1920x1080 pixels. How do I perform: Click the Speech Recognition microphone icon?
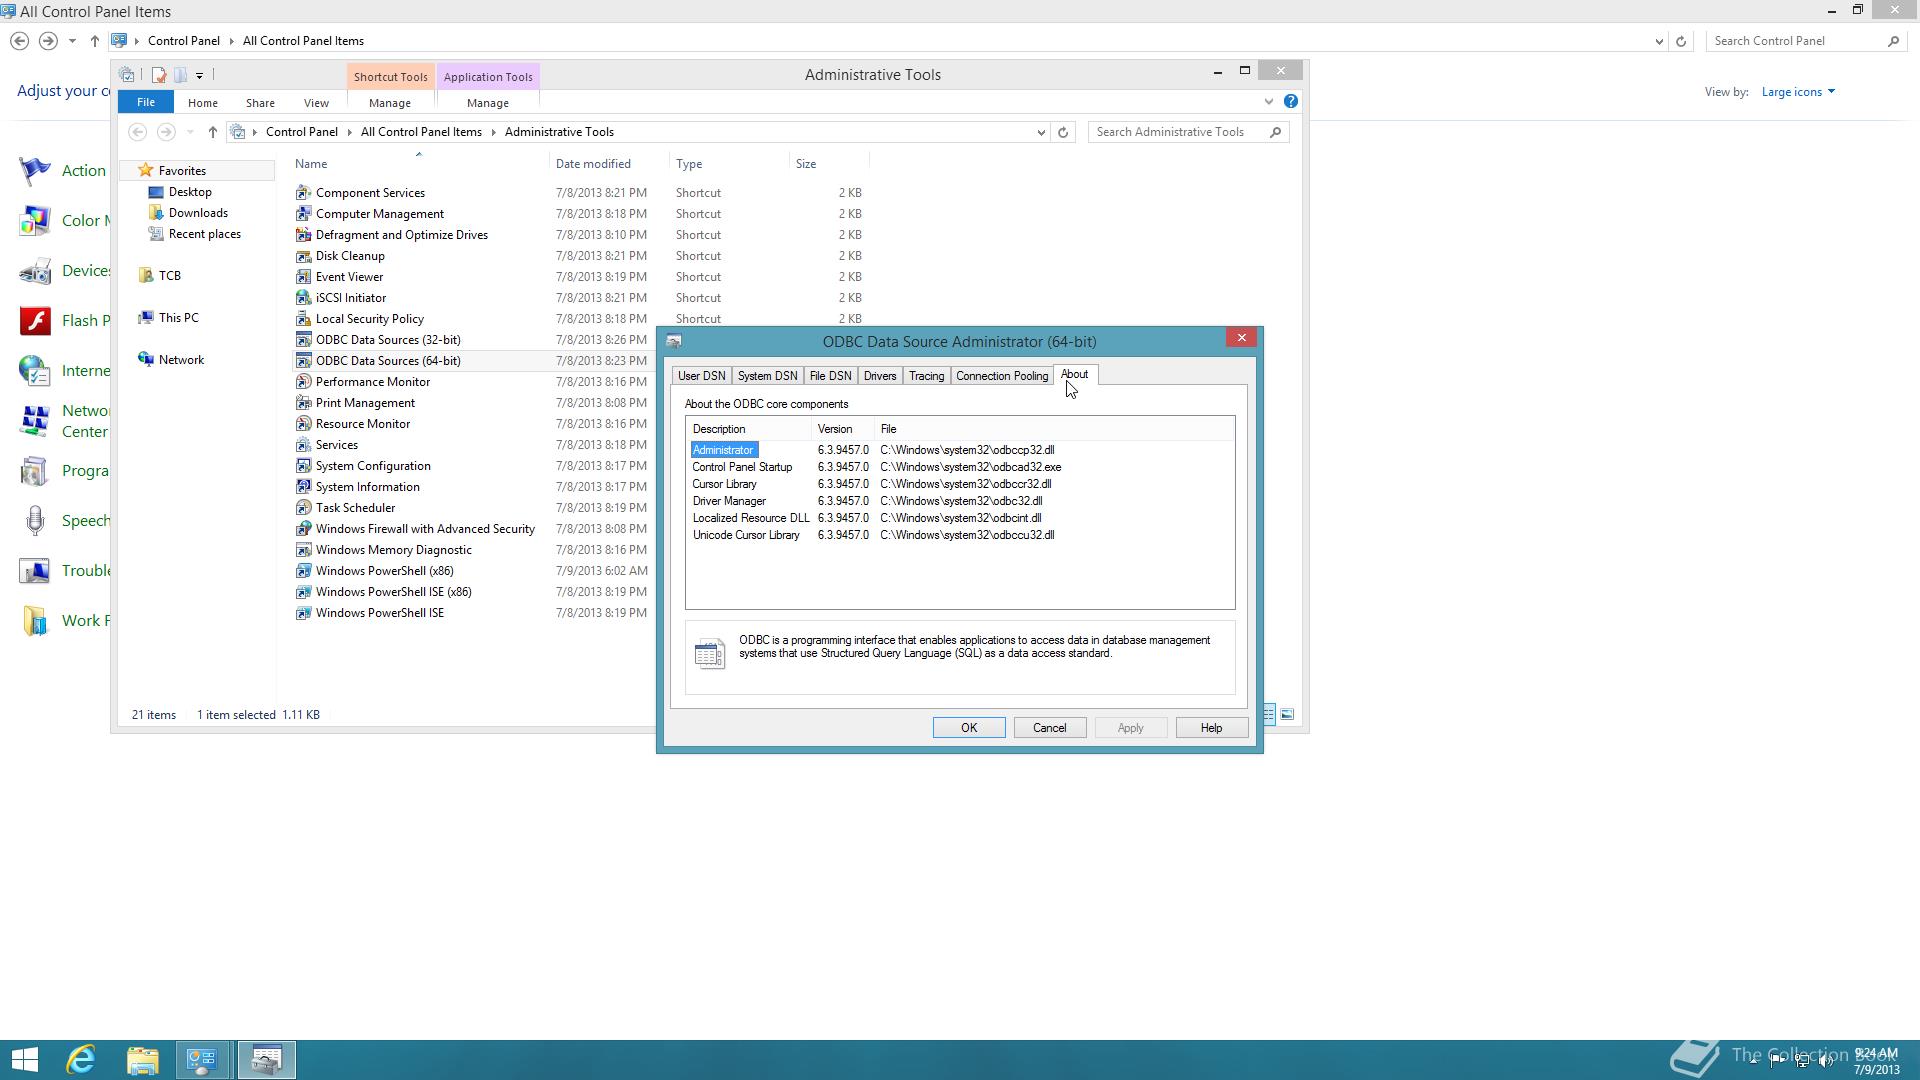35,521
